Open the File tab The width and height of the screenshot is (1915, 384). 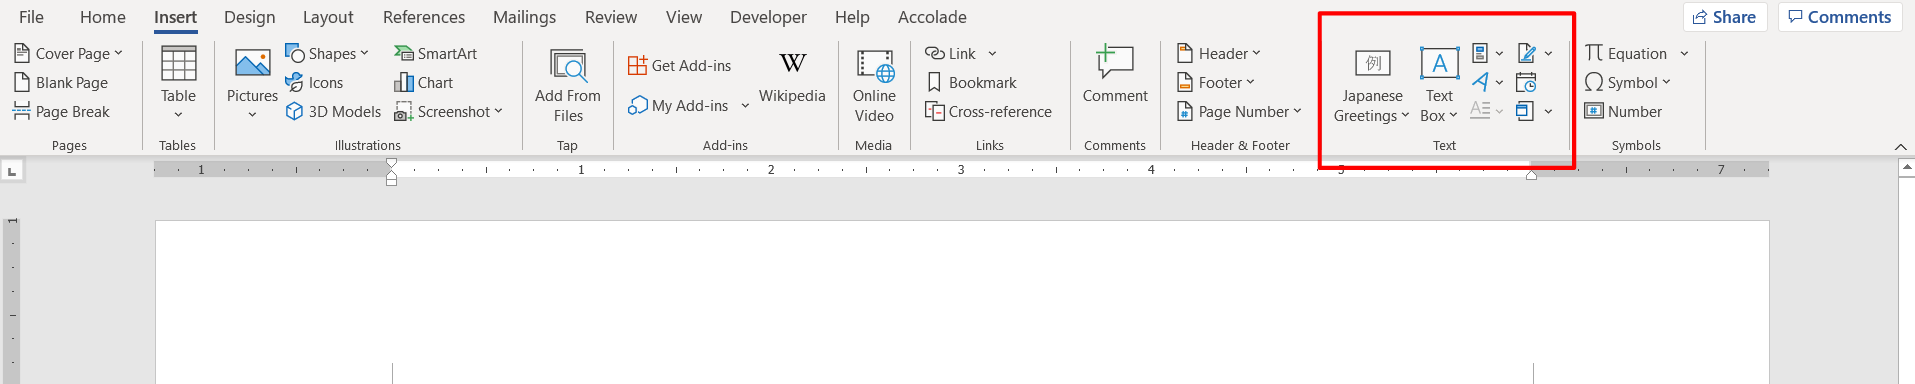click(x=31, y=17)
